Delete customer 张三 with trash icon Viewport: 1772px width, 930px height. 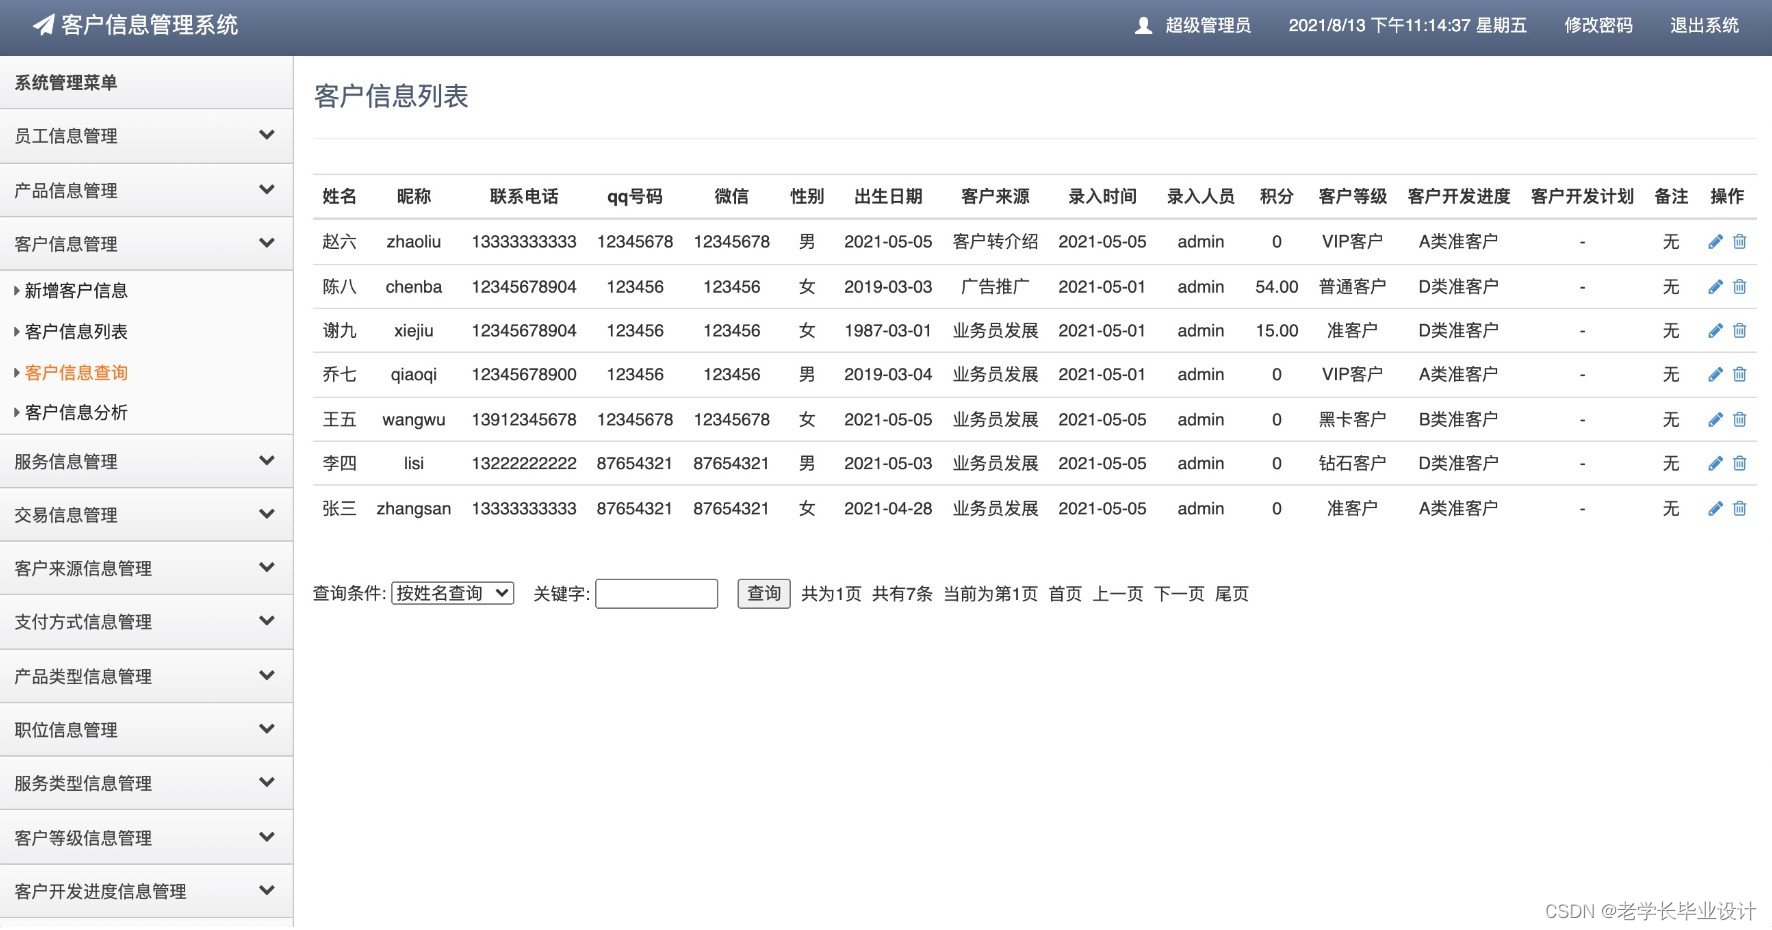(x=1740, y=508)
